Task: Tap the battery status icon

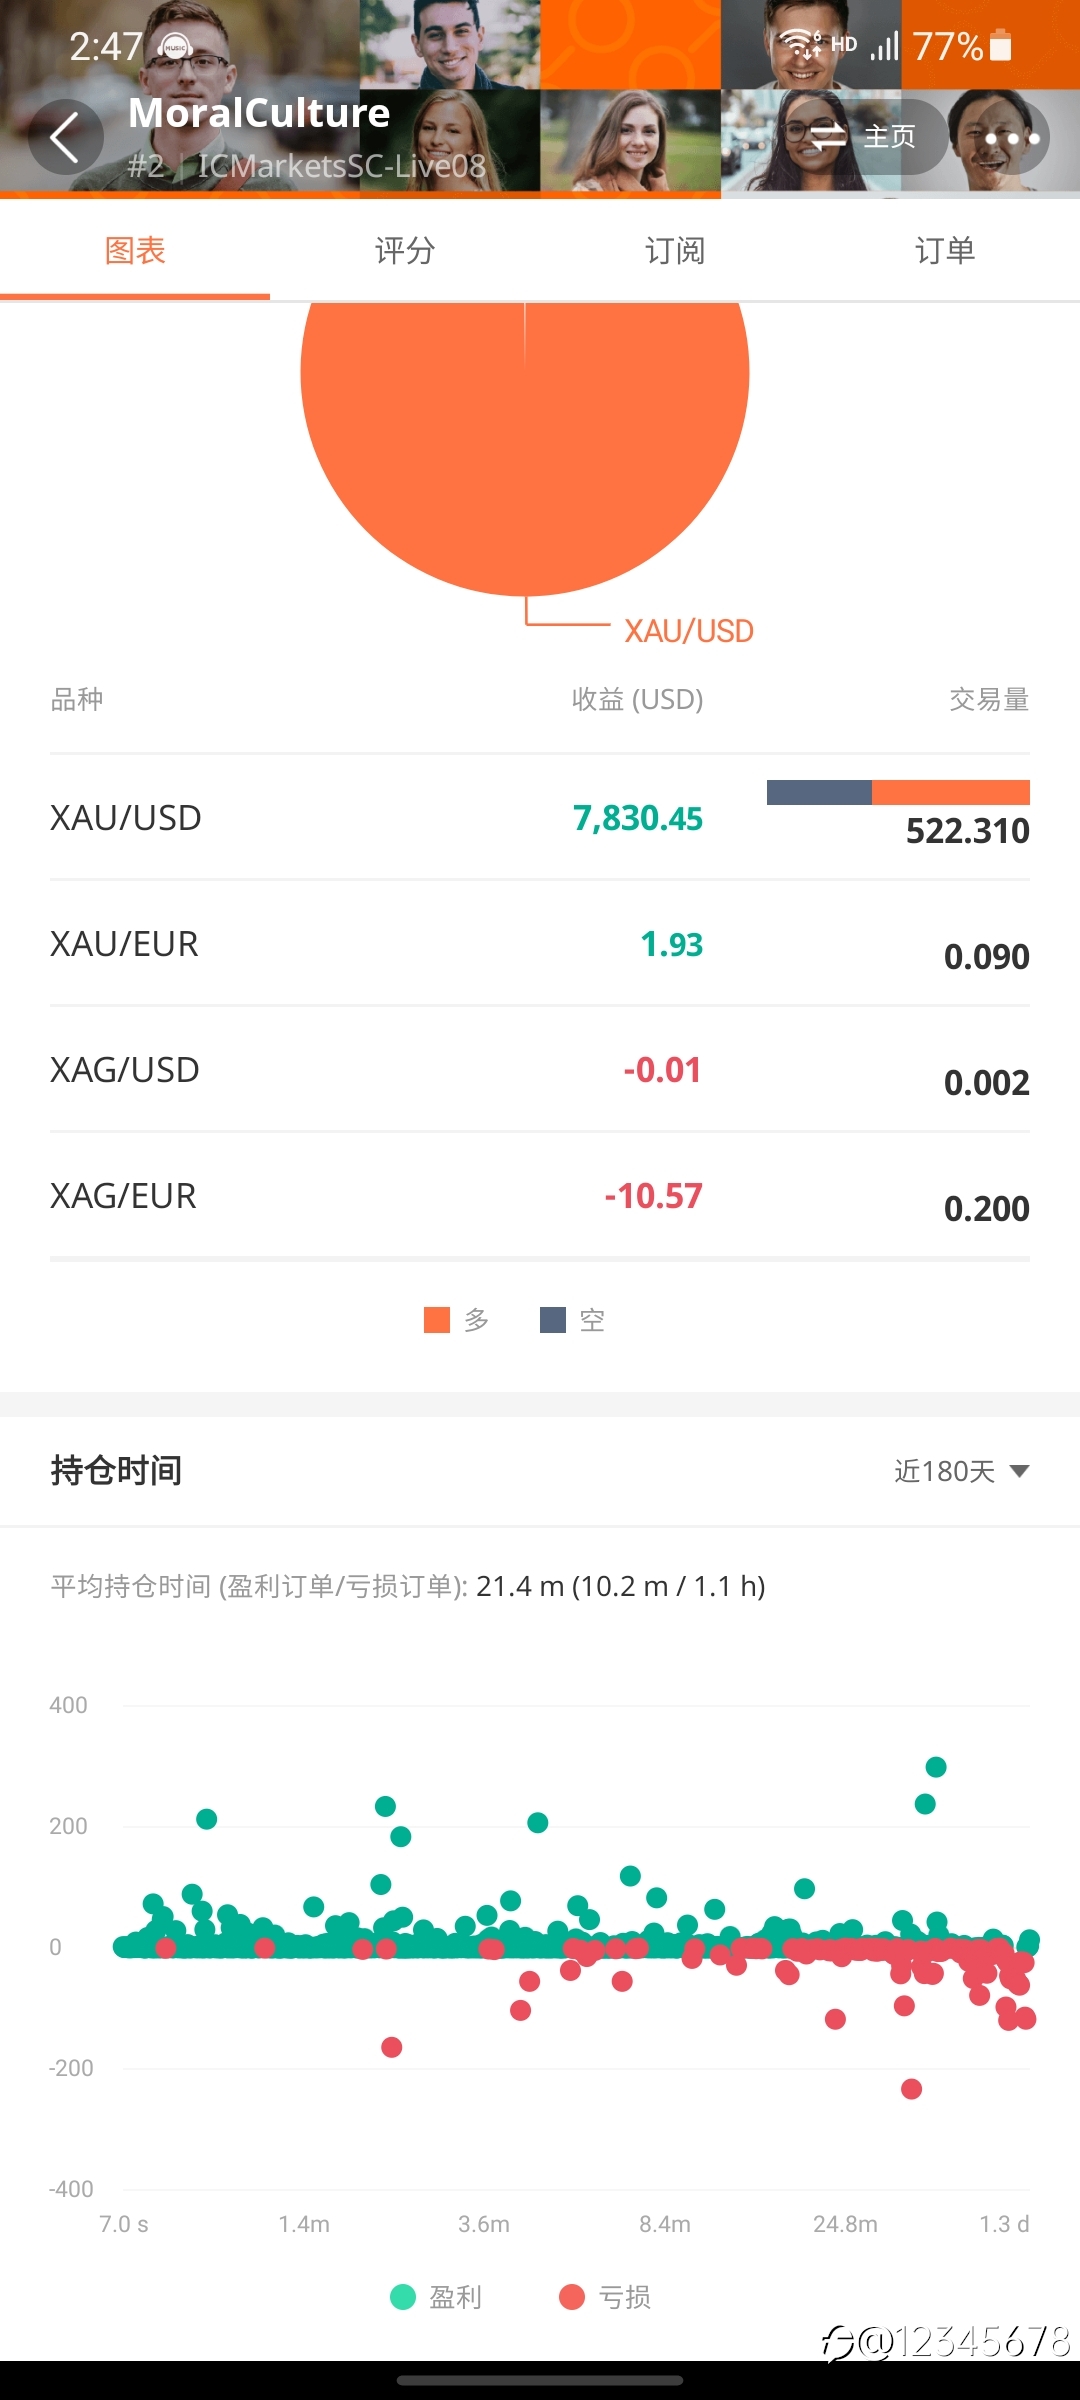Action: (x=1001, y=46)
